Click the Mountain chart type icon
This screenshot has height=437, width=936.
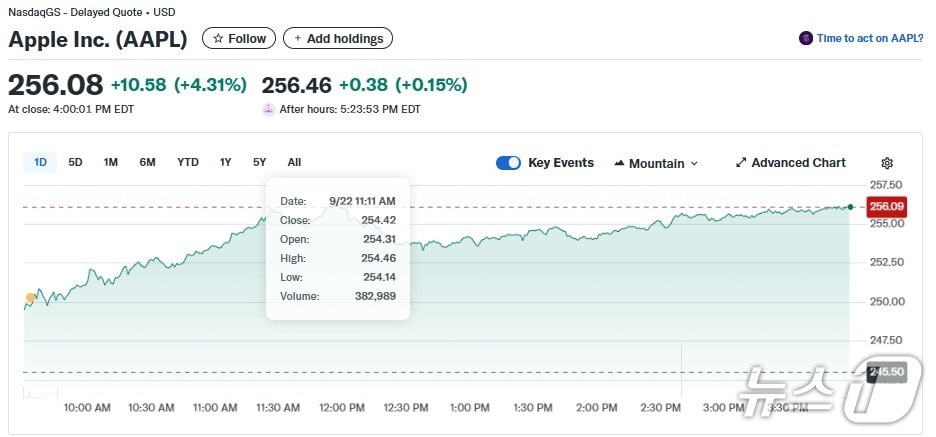click(x=619, y=163)
